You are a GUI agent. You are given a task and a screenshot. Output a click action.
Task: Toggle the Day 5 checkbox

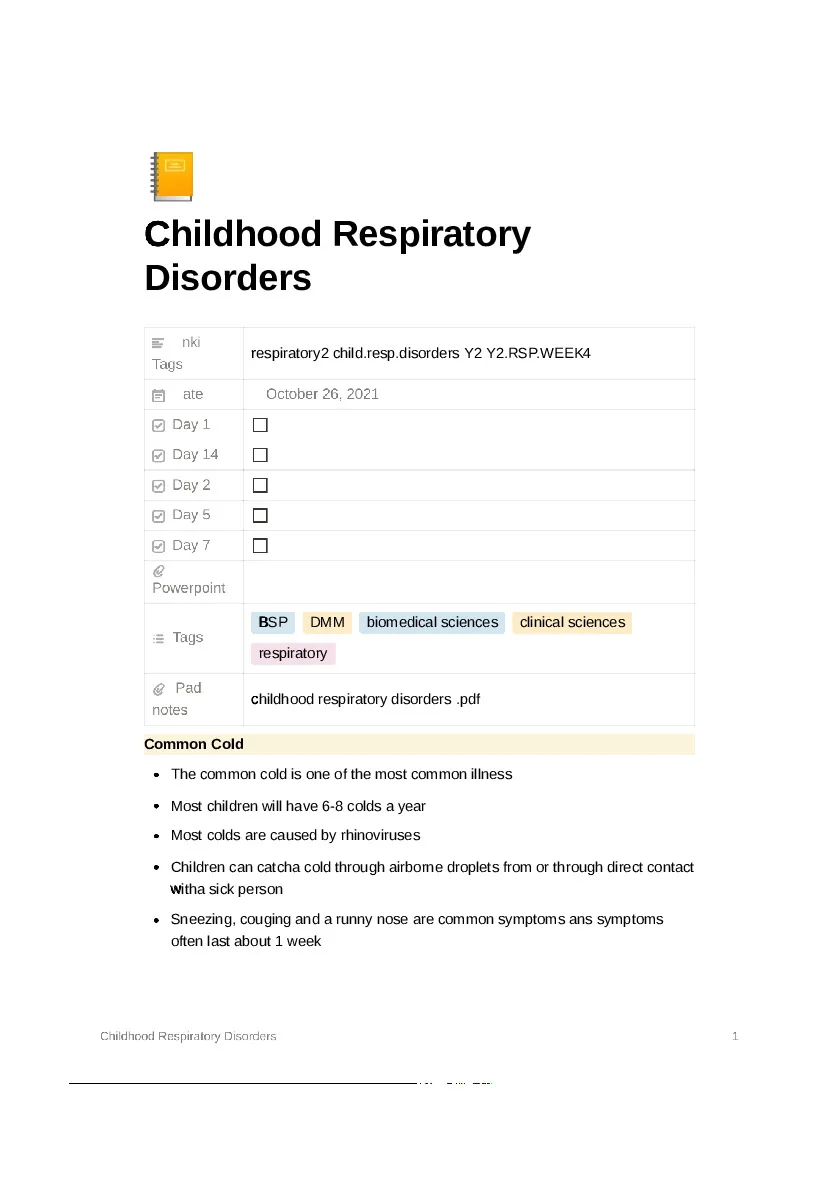click(260, 515)
